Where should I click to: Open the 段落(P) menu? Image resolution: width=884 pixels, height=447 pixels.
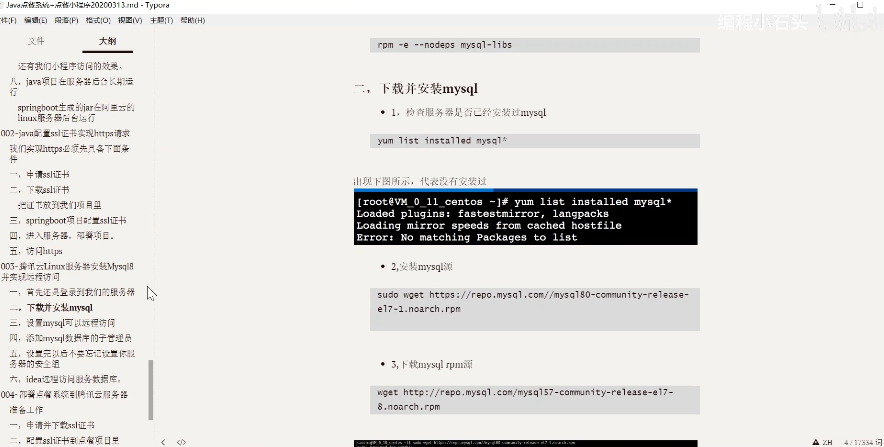point(66,20)
